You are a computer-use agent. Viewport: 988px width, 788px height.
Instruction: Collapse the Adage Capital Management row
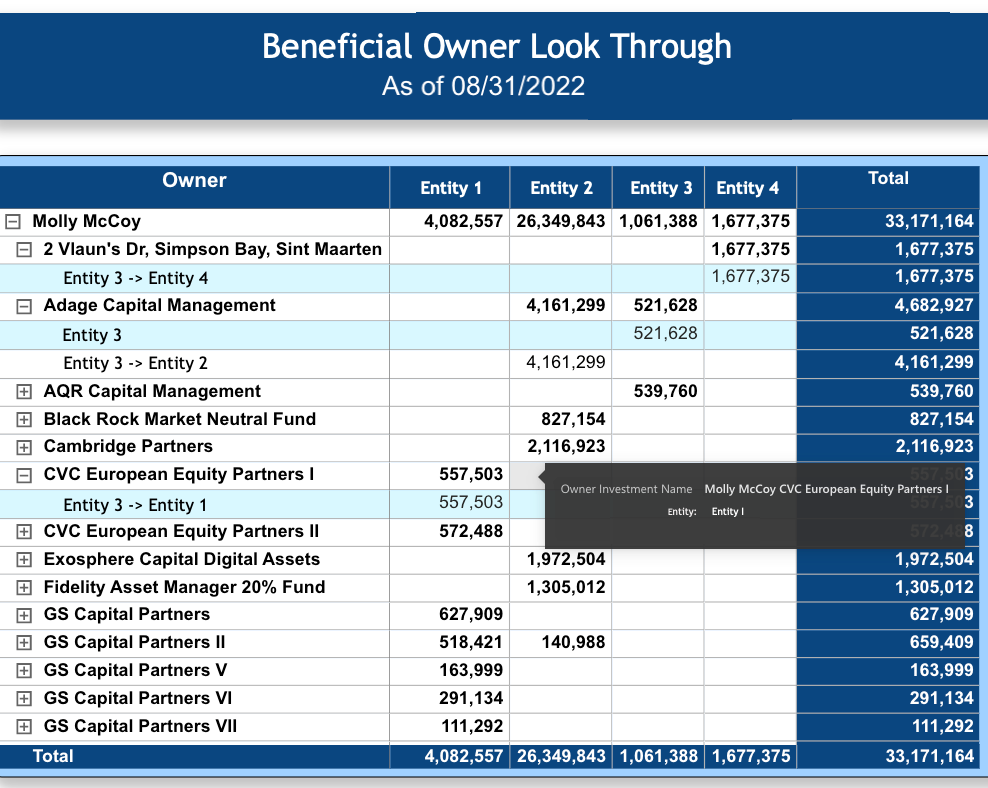(24, 306)
